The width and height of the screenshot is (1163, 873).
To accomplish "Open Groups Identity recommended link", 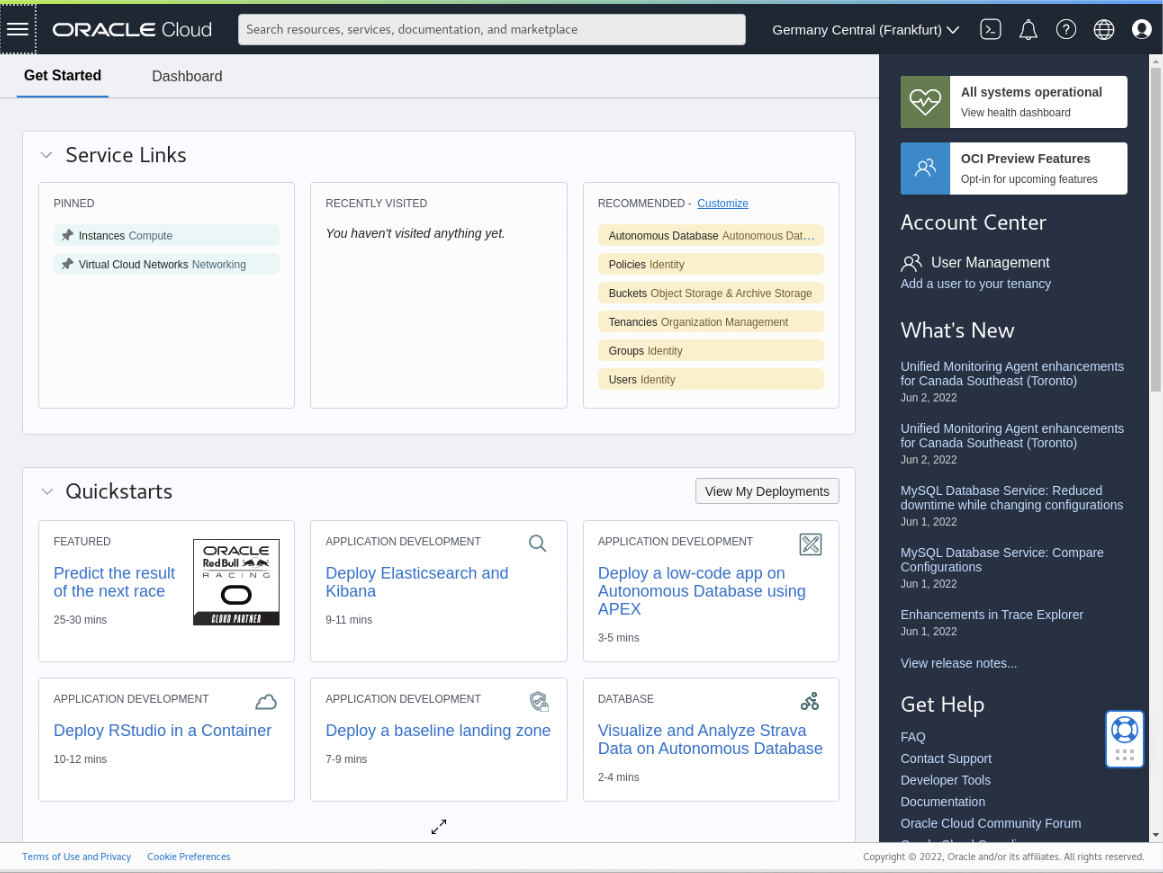I will pyautogui.click(x=711, y=351).
